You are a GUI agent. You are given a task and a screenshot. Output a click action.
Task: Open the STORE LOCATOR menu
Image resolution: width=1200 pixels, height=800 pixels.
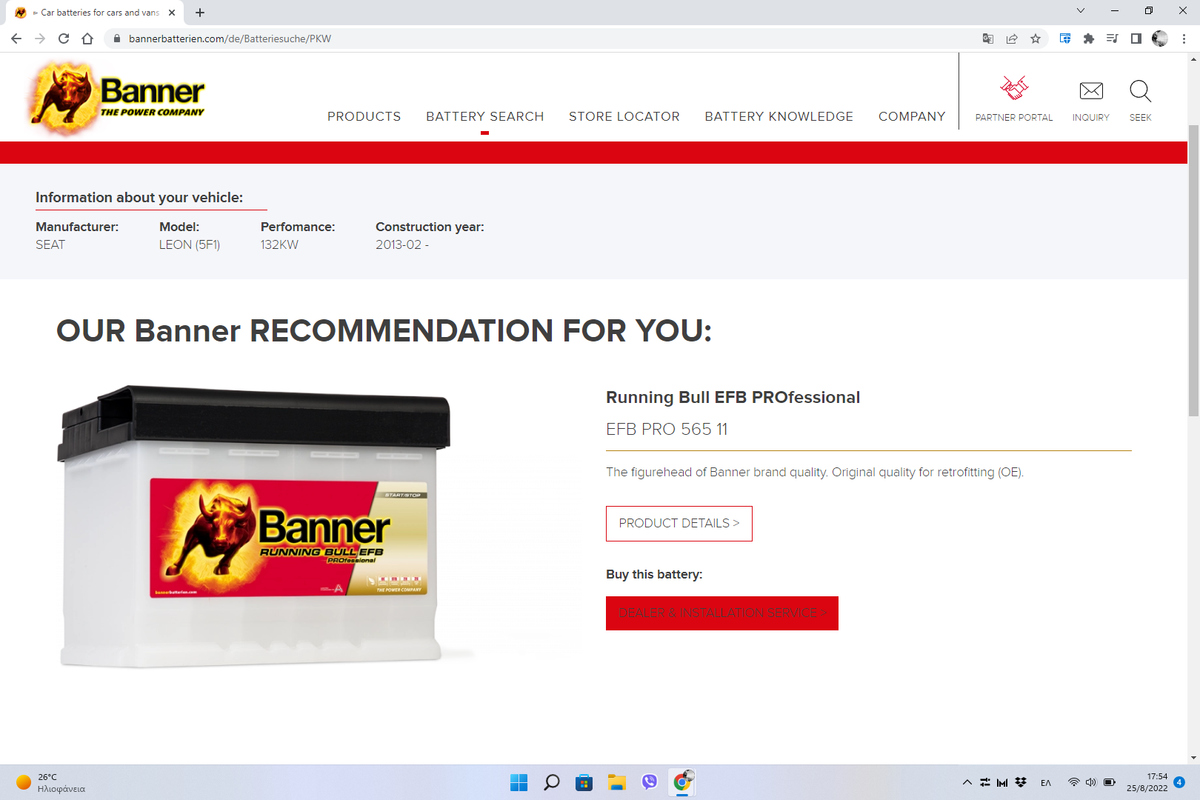tap(624, 117)
